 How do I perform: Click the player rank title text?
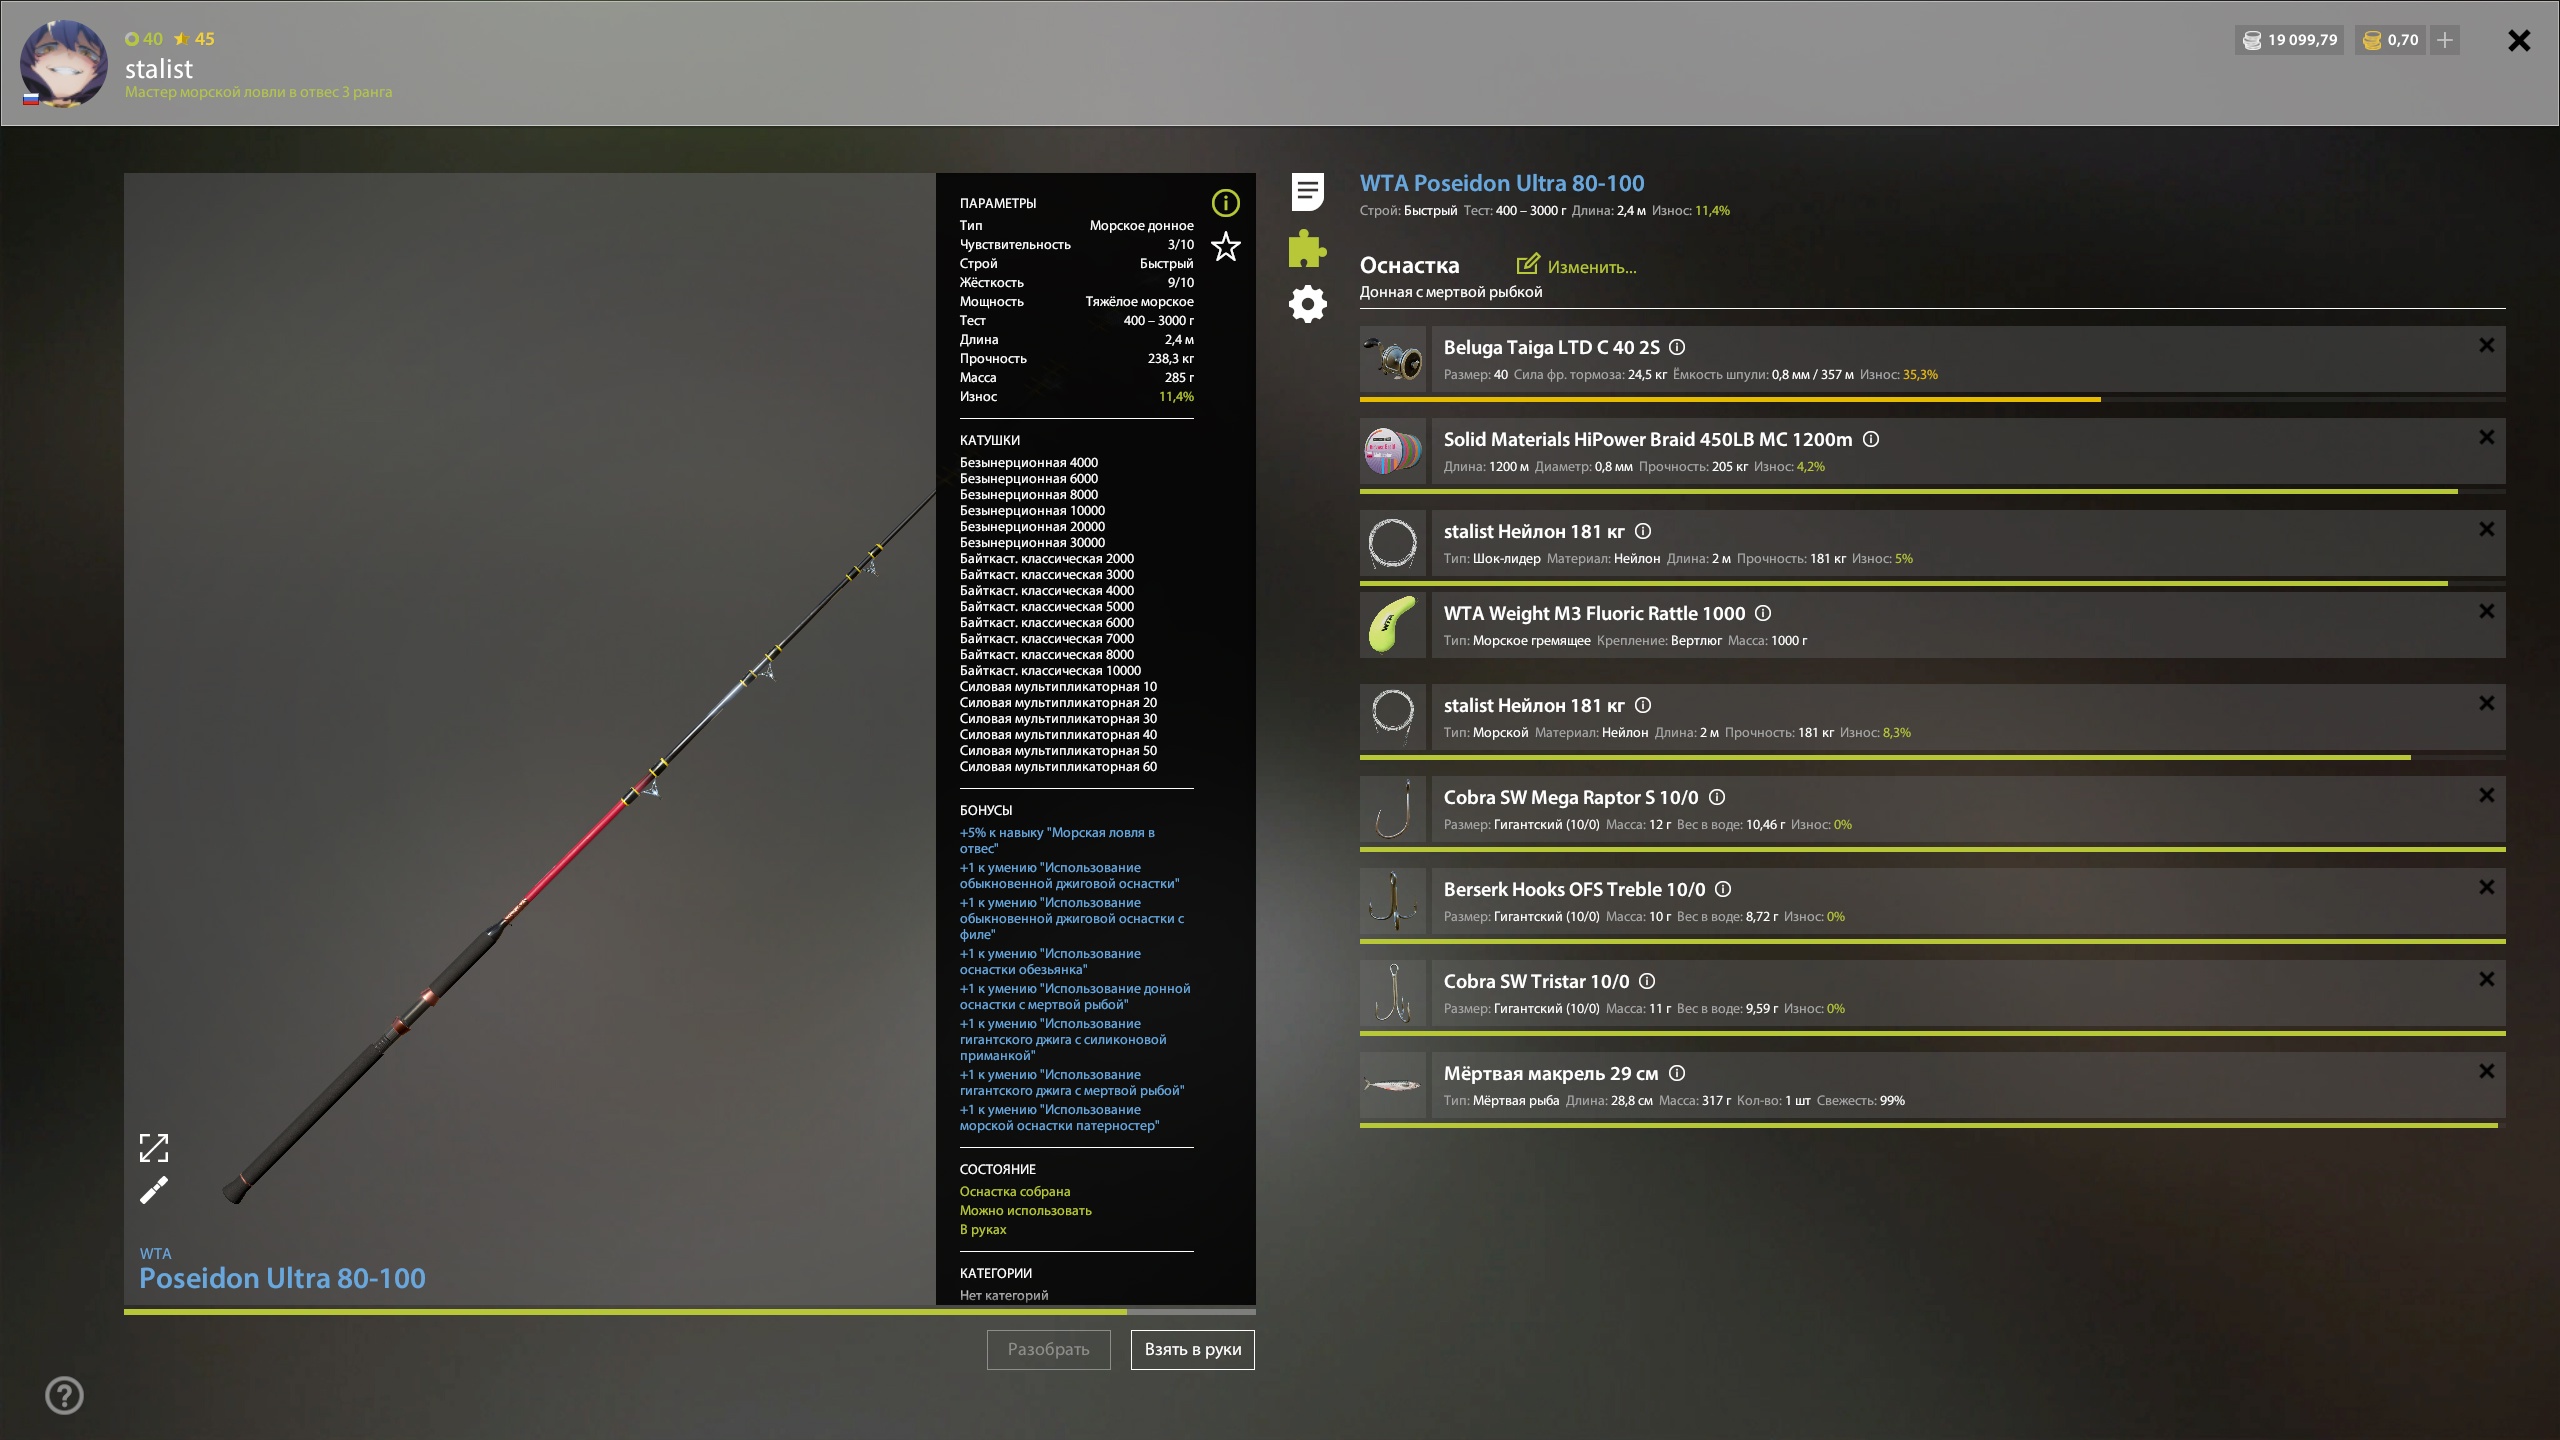258,92
